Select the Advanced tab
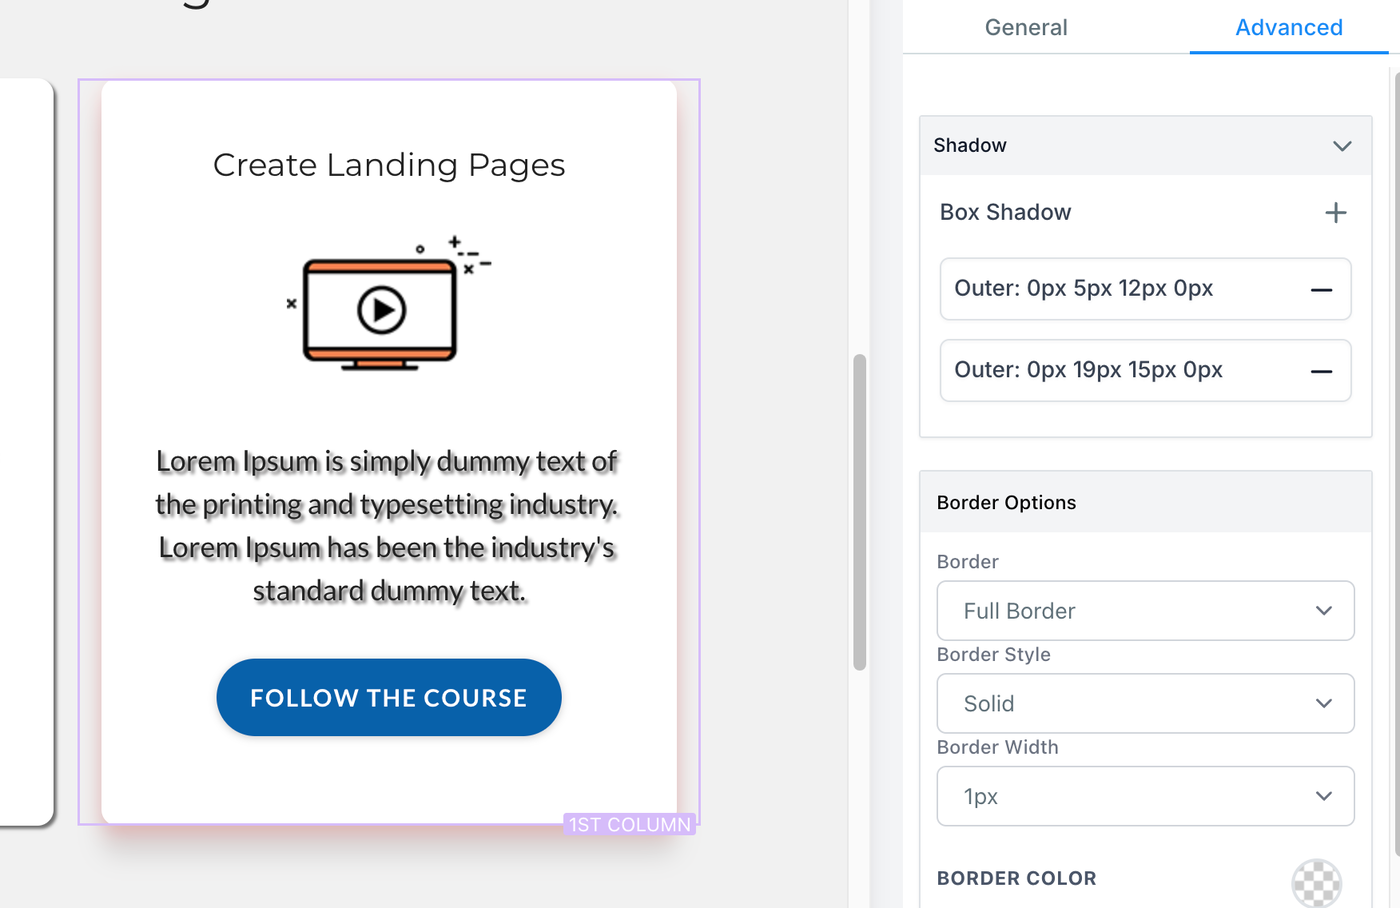 pyautogui.click(x=1288, y=28)
